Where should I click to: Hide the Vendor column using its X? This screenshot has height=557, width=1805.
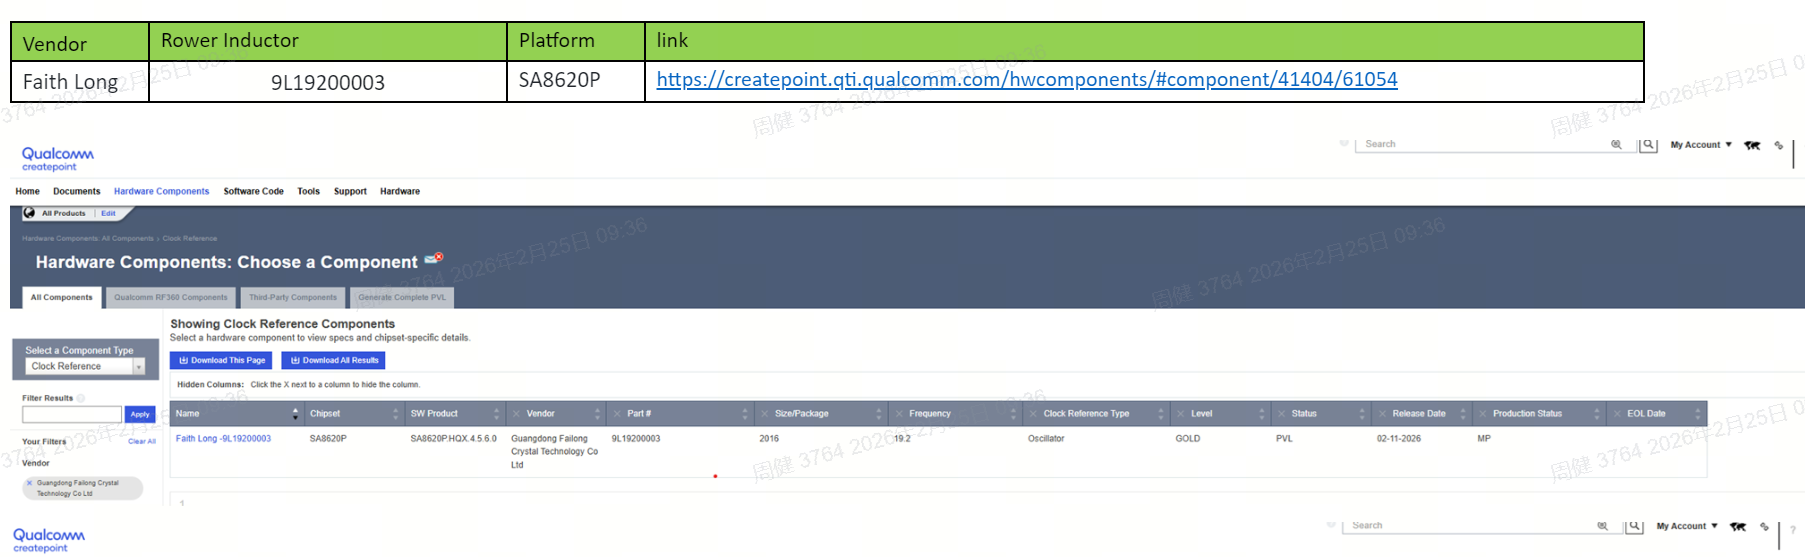(516, 414)
